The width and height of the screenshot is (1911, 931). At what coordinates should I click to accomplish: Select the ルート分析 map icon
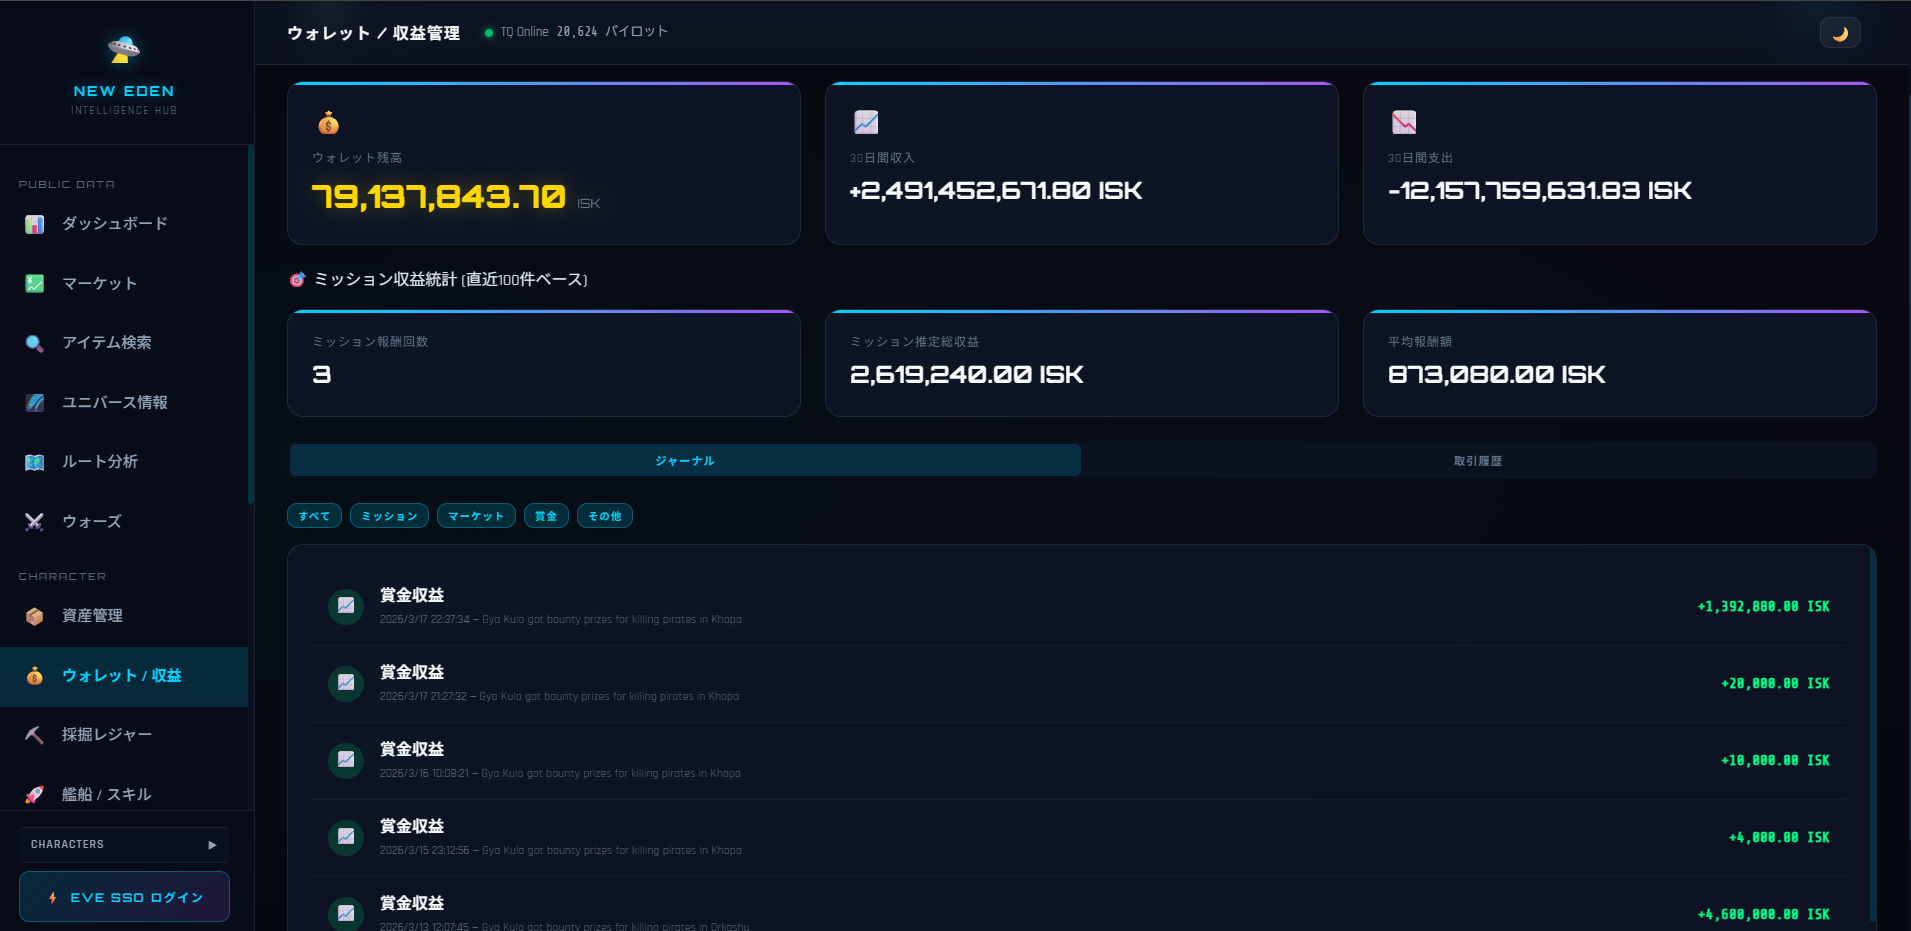click(x=35, y=462)
